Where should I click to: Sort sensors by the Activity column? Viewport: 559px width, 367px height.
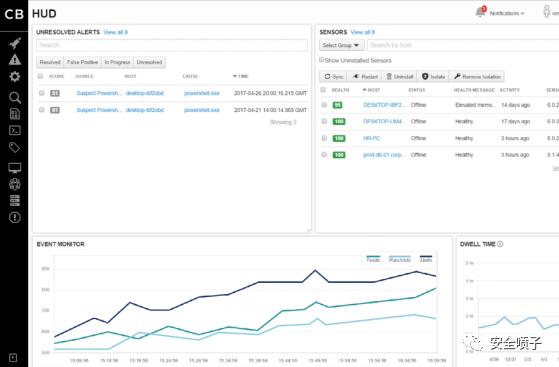pos(509,90)
